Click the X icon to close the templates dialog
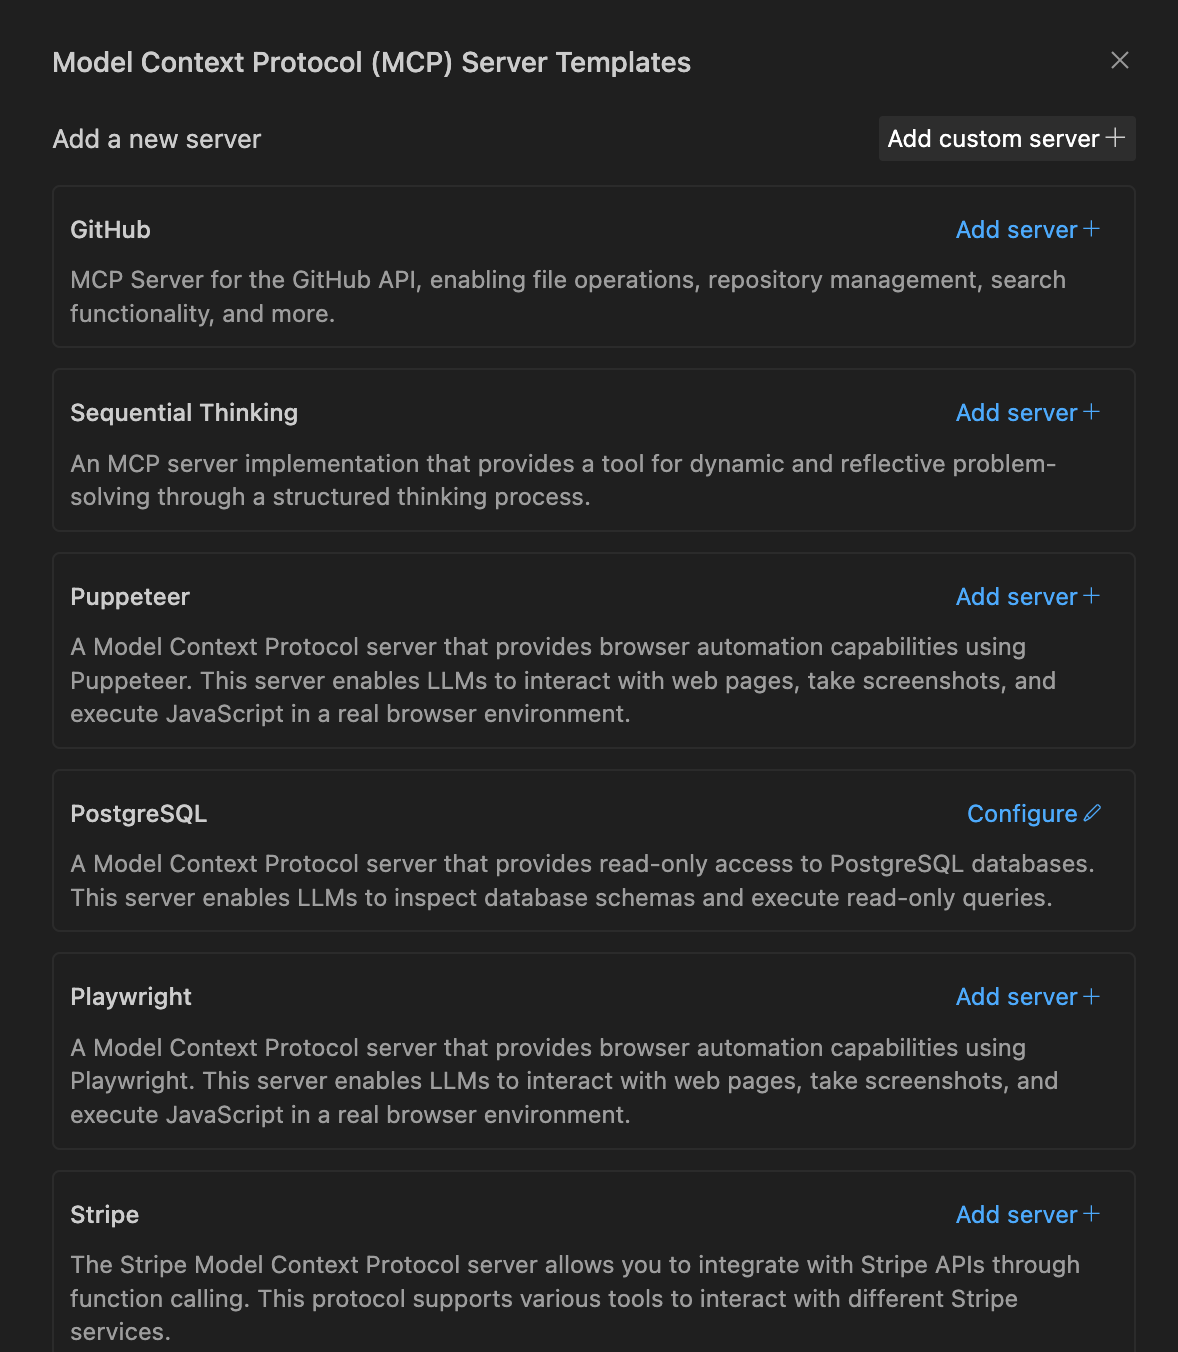Image resolution: width=1178 pixels, height=1352 pixels. click(1120, 60)
